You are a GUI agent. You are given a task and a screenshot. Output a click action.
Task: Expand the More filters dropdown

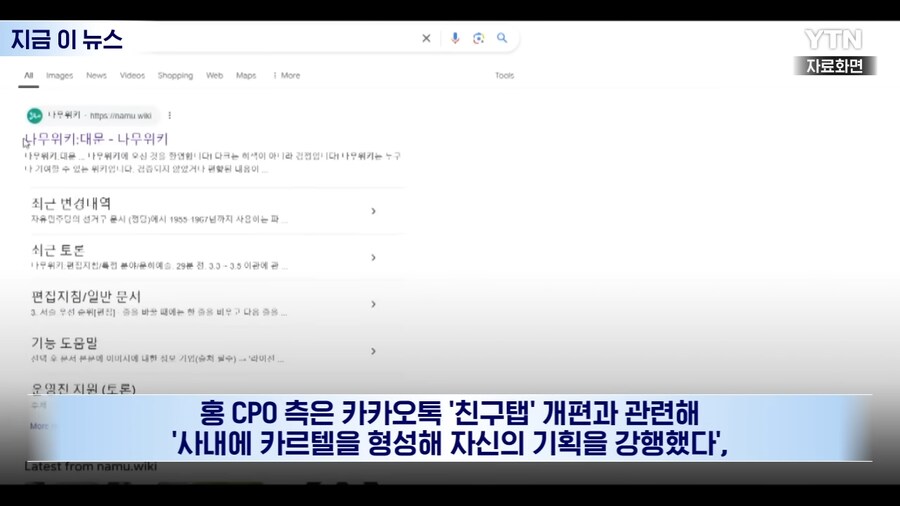click(x=287, y=75)
